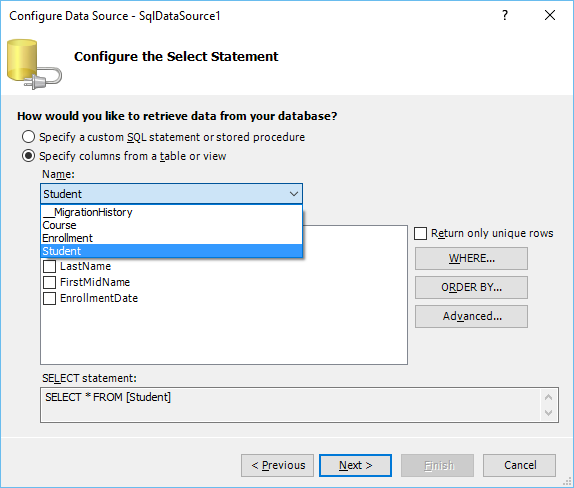
Task: Check the LastName column checkbox
Action: click(x=49, y=266)
